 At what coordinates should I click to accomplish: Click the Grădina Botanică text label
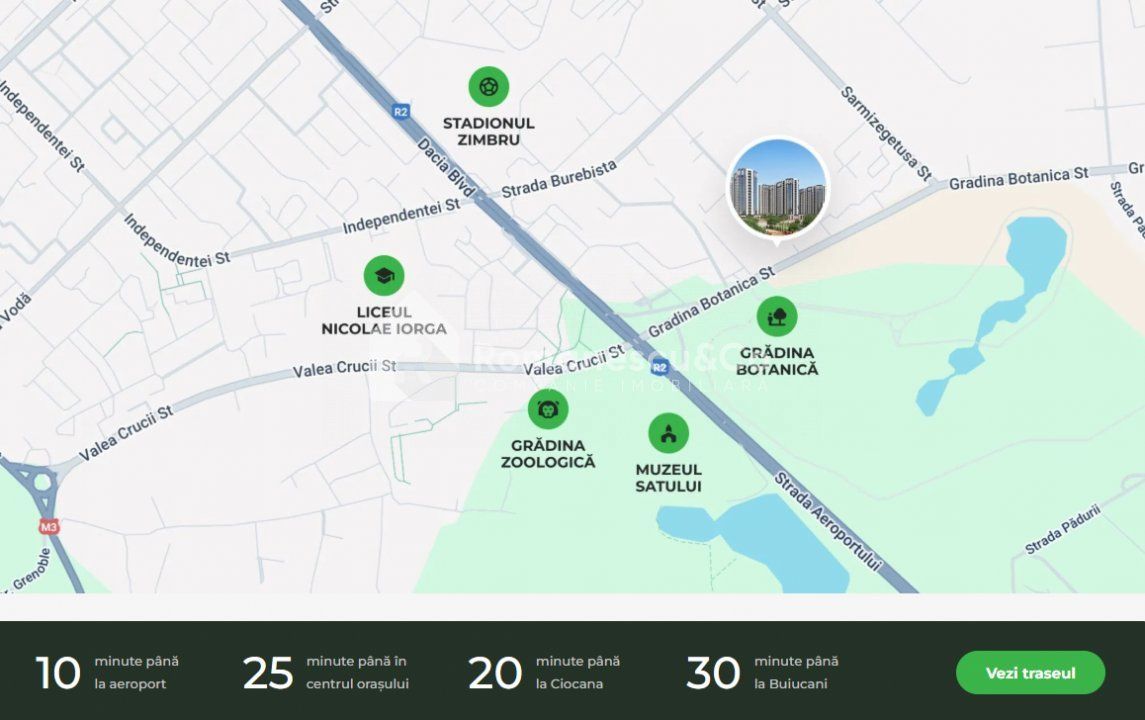coord(777,361)
